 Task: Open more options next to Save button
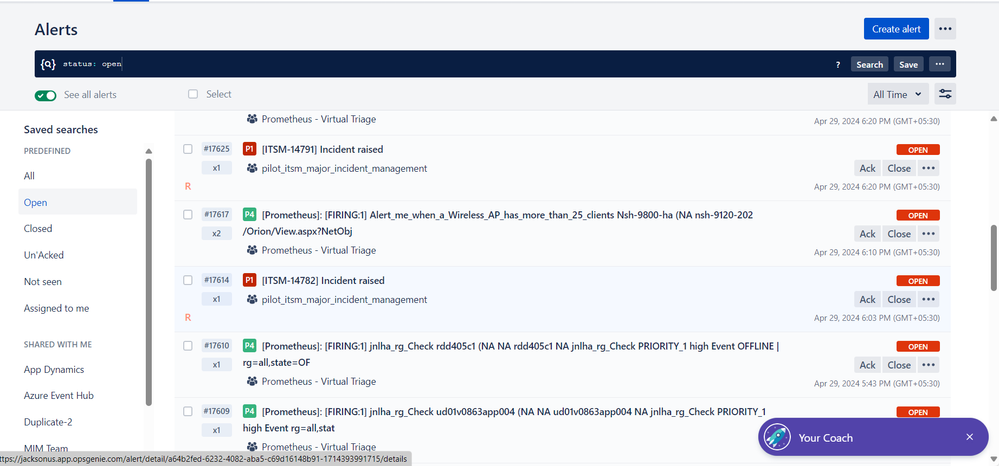tap(940, 64)
